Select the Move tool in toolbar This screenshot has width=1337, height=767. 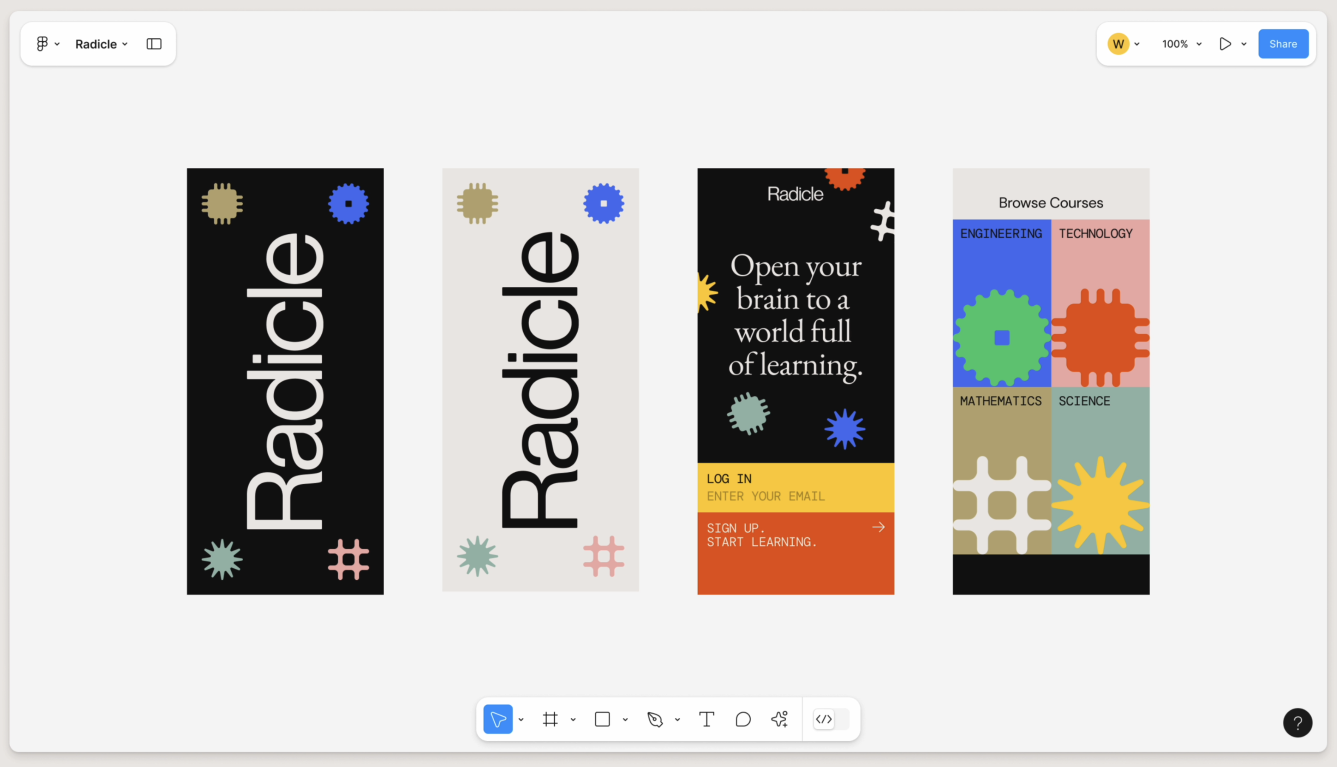[498, 719]
